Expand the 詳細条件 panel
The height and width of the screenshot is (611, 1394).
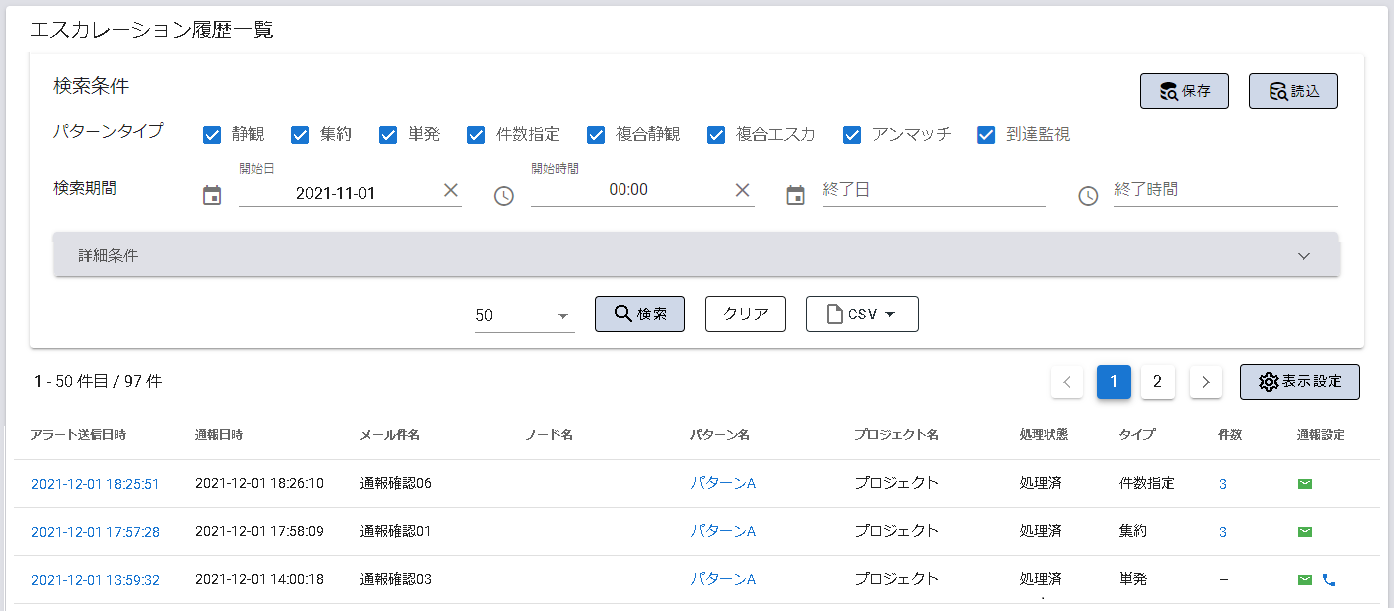click(696, 256)
